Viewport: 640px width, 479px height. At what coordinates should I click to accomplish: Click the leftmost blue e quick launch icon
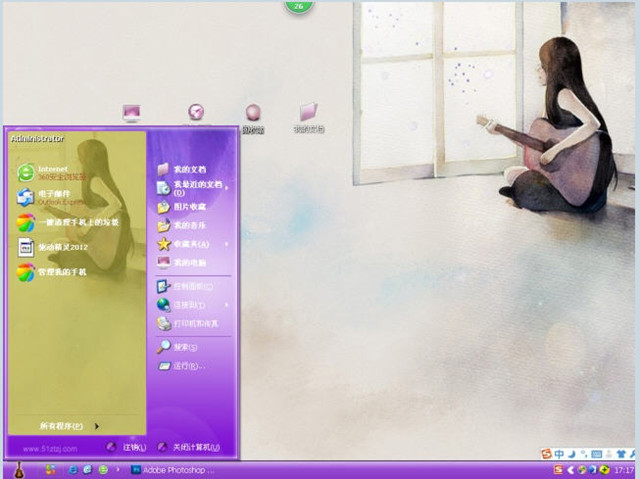[x=73, y=470]
